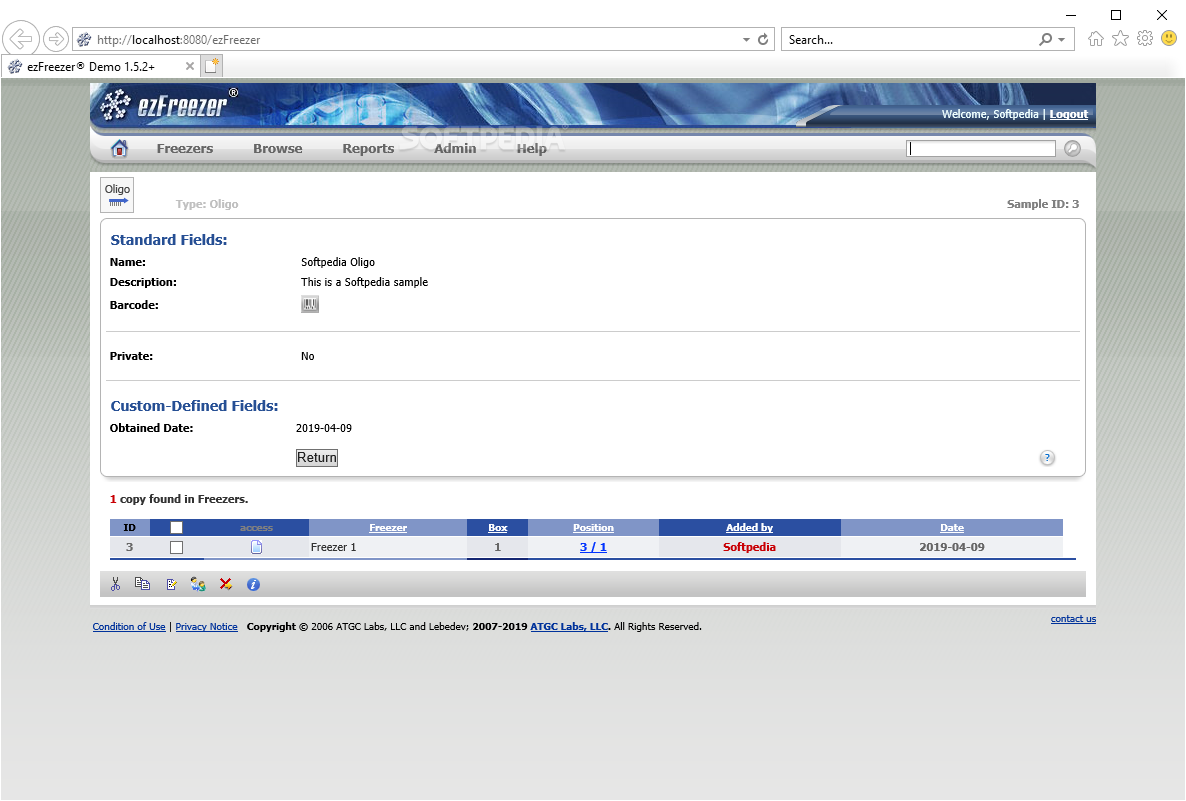Focus the ezFreezer search input field
The height and width of the screenshot is (801, 1186).
point(980,148)
